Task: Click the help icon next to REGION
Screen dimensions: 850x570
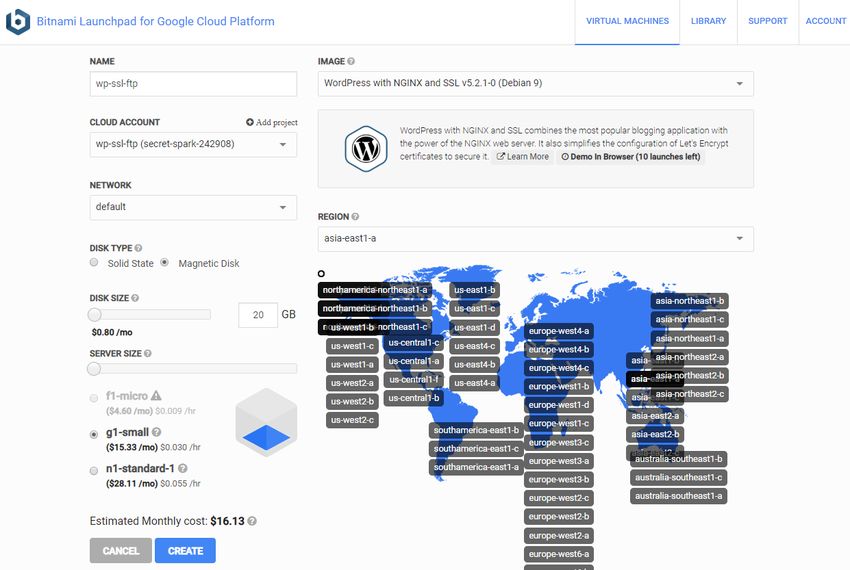Action: click(x=355, y=216)
